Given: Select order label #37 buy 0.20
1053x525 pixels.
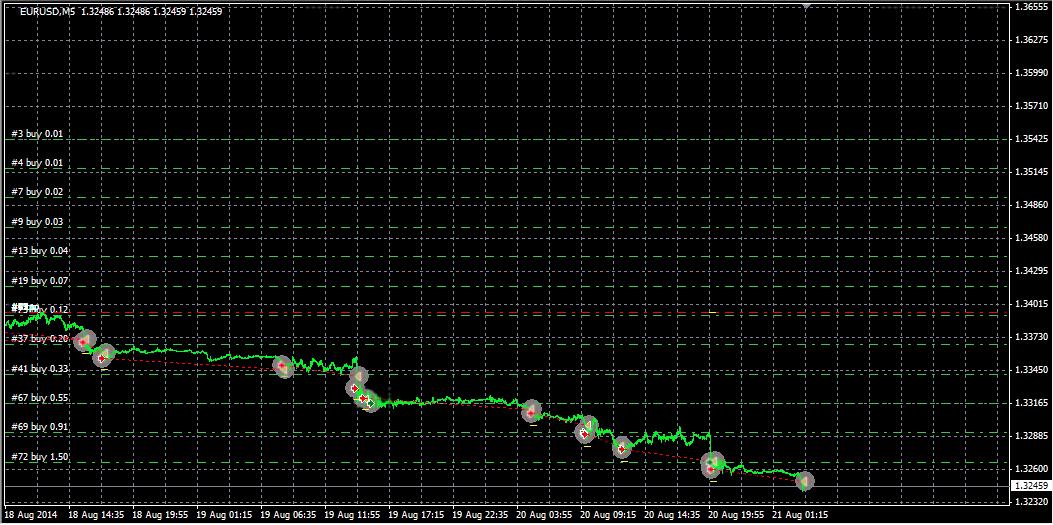Looking at the screenshot, I should [40, 339].
